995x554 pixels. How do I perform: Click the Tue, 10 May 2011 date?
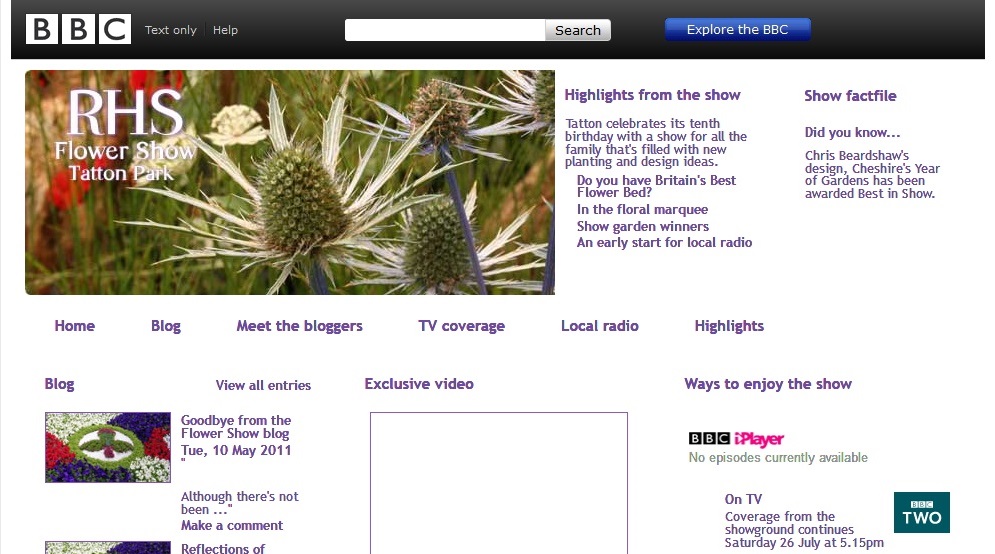[x=236, y=451]
